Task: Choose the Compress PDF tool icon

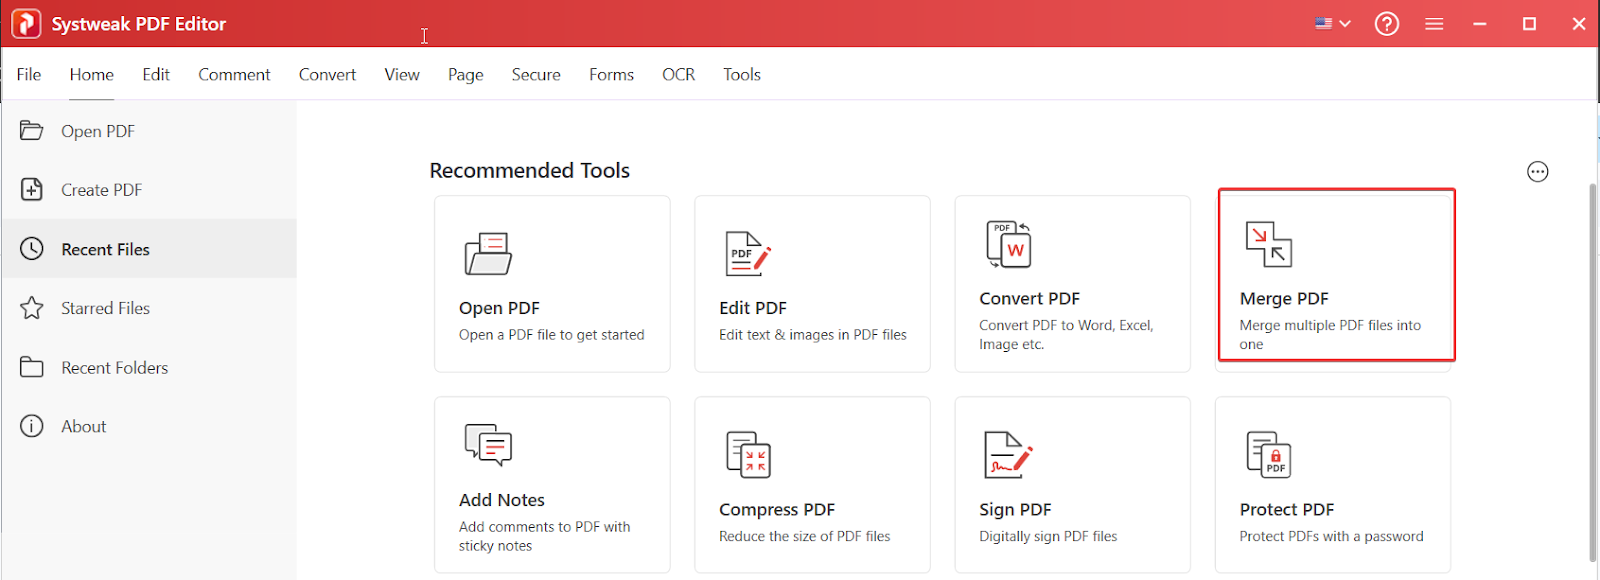Action: tap(748, 455)
